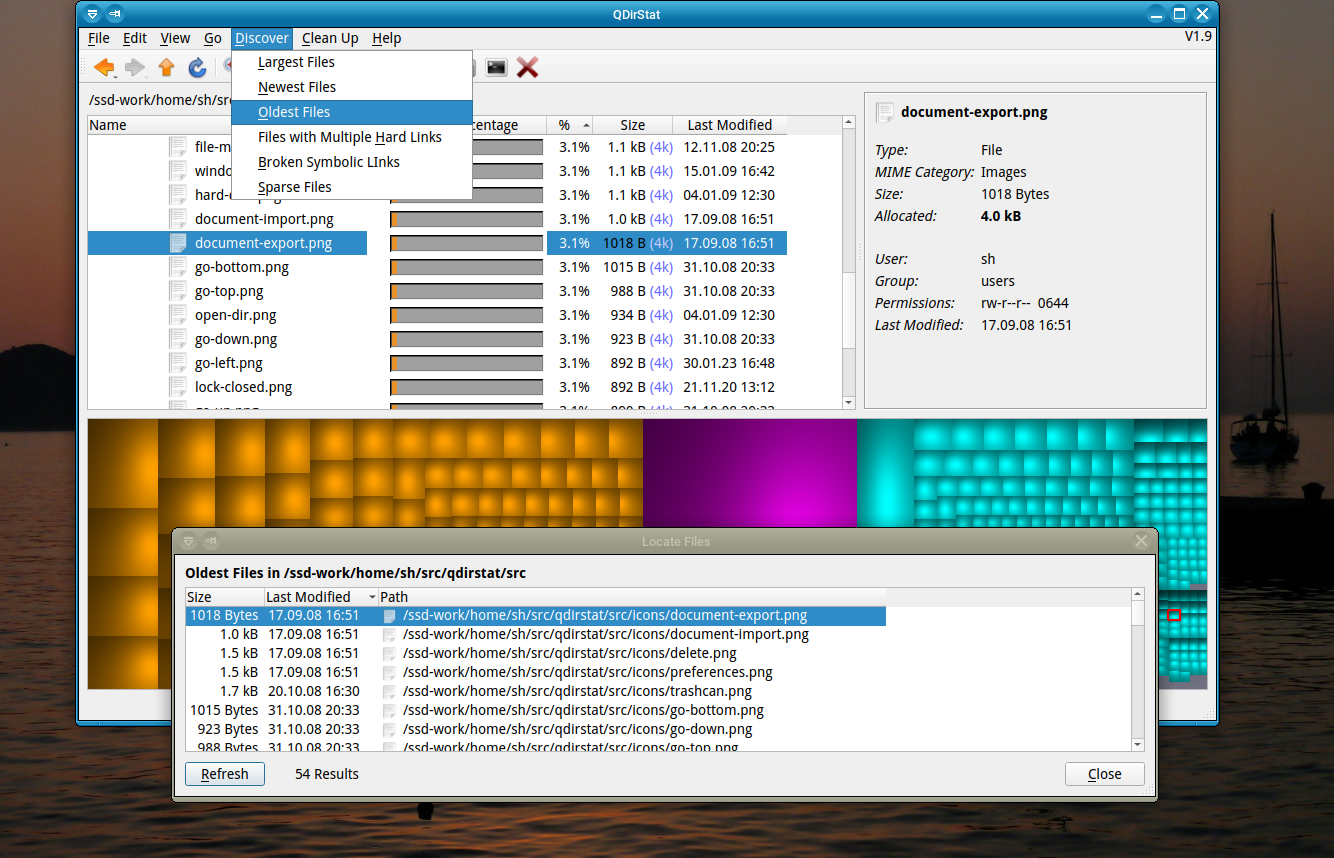Go up one directory level with orange up arrow
The image size is (1334, 858).
pyautogui.click(x=166, y=67)
